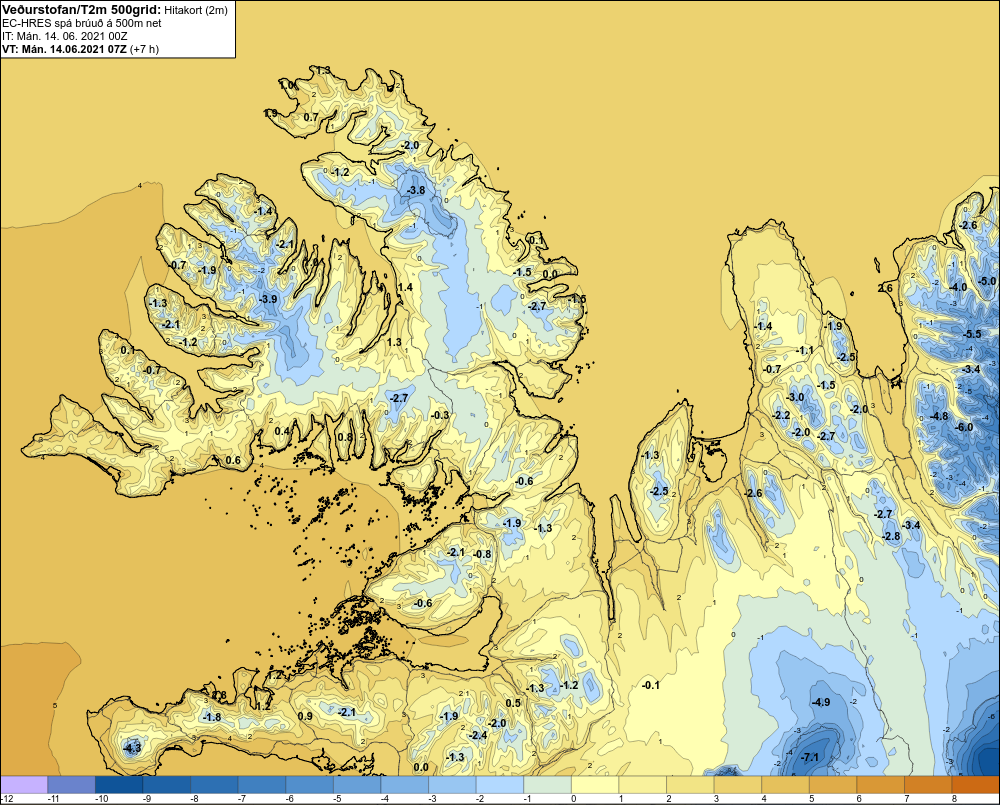Screen dimensions: 1000x805
Task: Select the legend swatch between 3 and 4
Action: [x=739, y=784]
